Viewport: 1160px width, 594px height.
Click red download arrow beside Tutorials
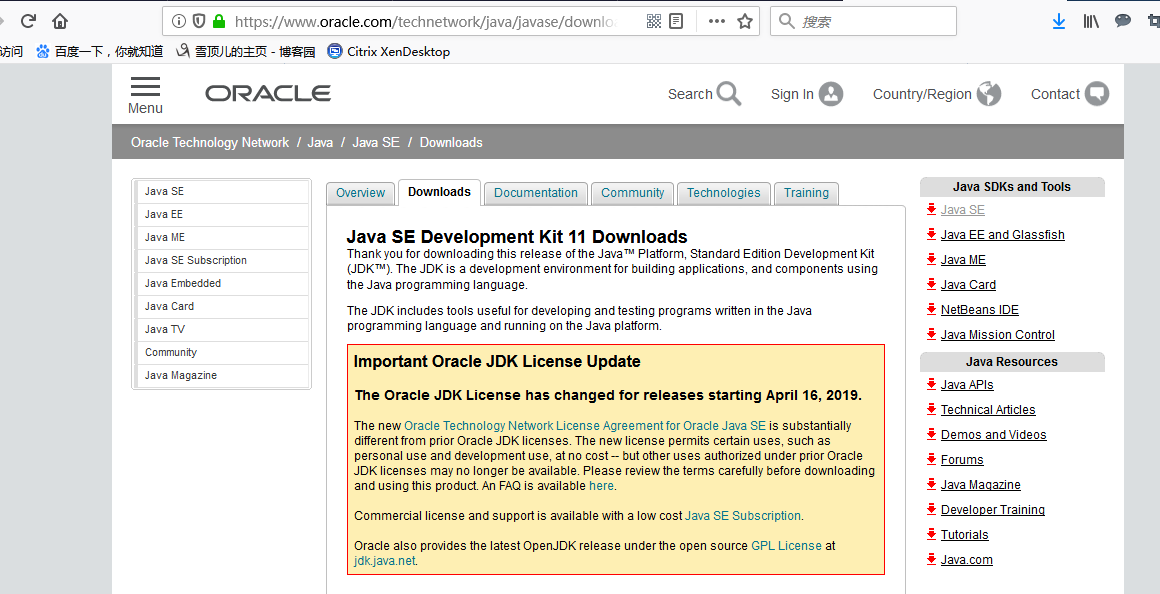pyautogui.click(x=931, y=533)
